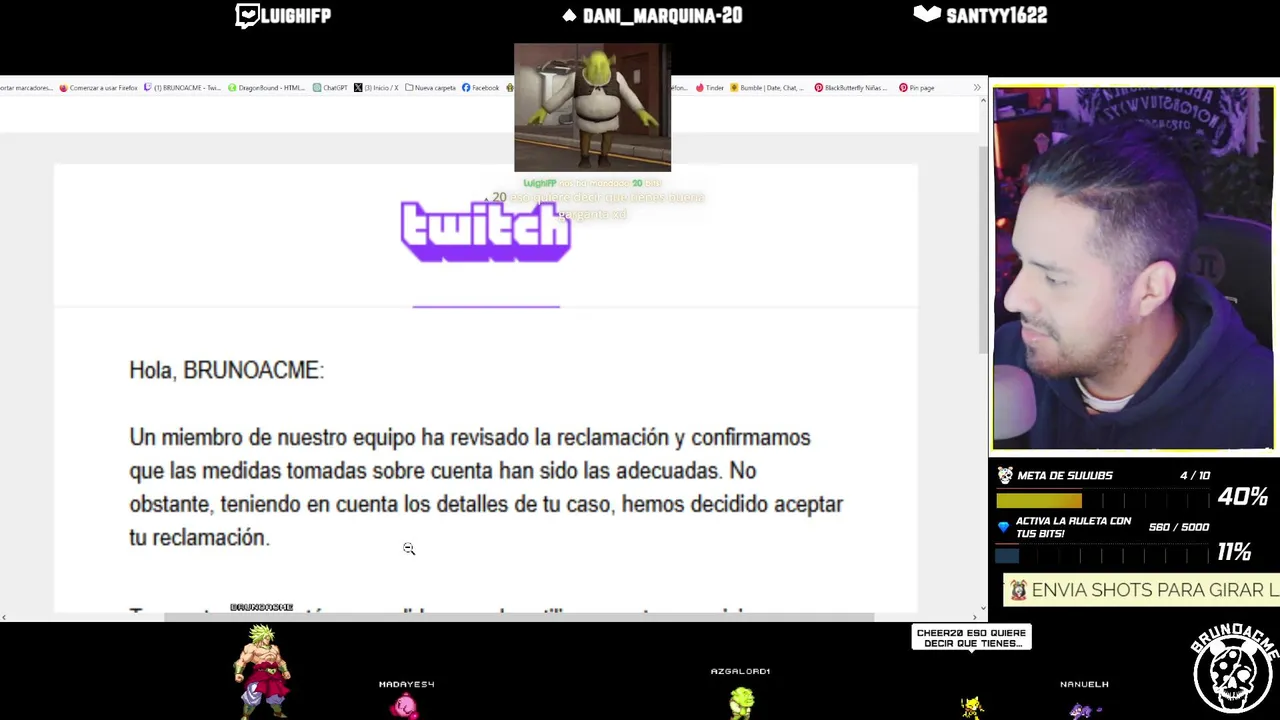
Task: Click the scroll left arrow at bottom
Action: point(5,617)
